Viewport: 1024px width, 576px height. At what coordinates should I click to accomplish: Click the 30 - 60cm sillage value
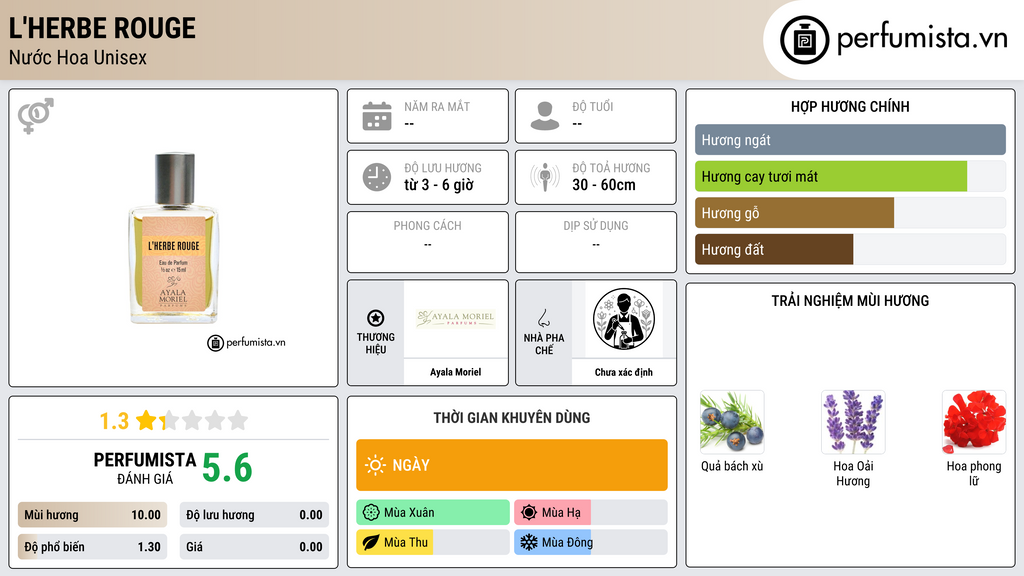click(x=604, y=185)
